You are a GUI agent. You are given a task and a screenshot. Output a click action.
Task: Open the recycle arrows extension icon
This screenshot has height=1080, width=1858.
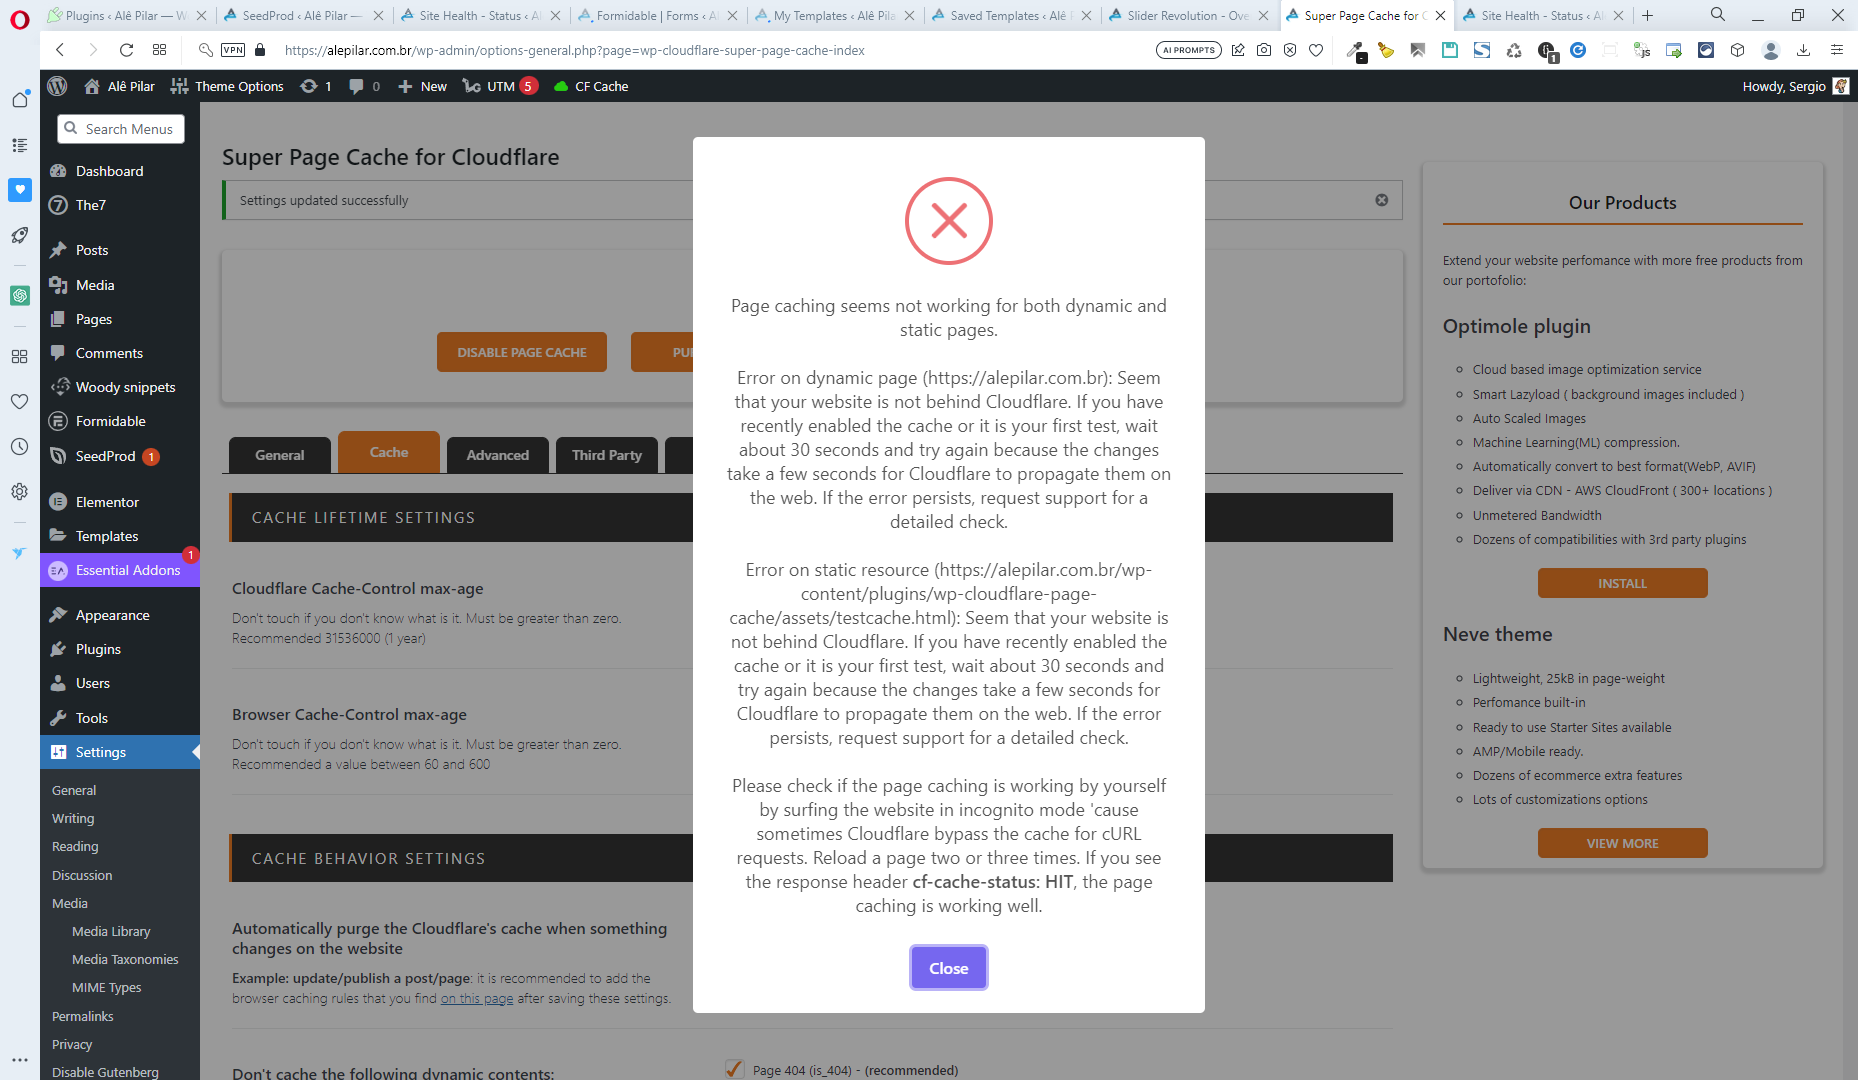pyautogui.click(x=1514, y=50)
